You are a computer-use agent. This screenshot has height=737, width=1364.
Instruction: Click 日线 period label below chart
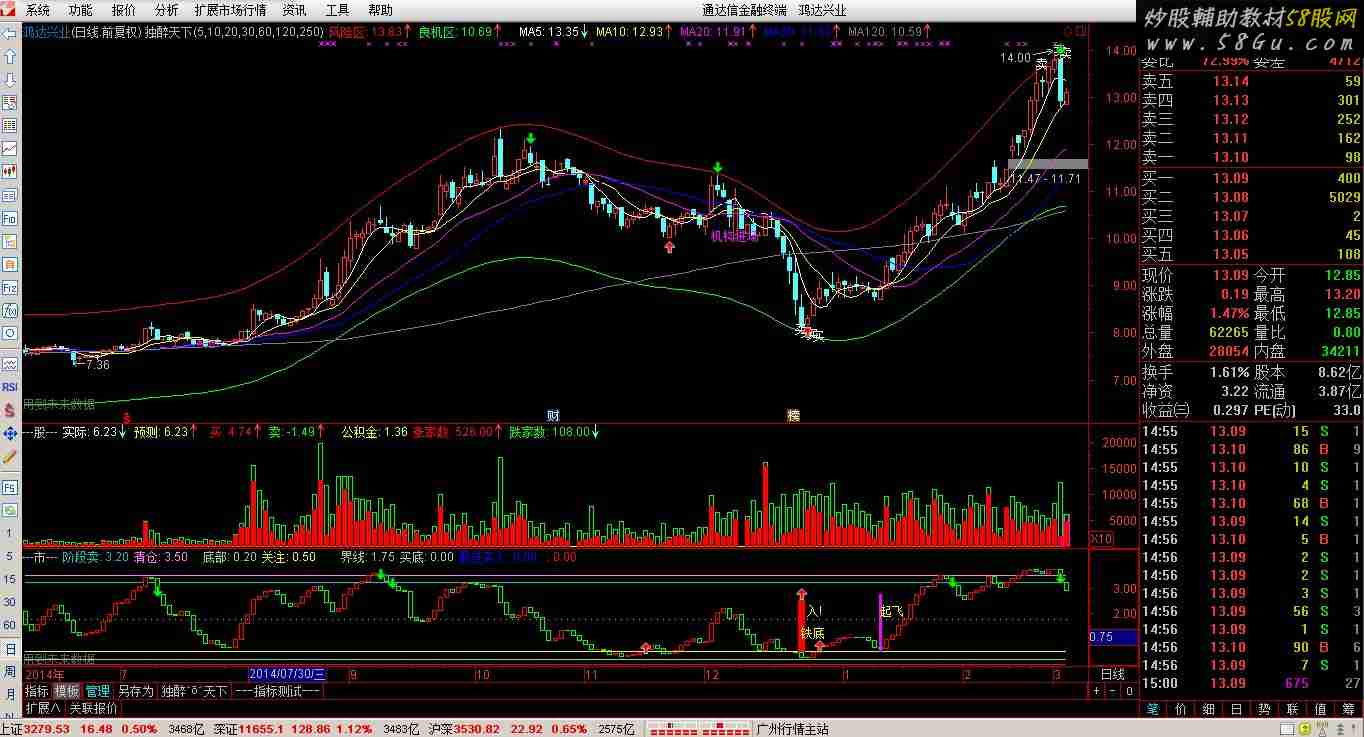[1113, 675]
